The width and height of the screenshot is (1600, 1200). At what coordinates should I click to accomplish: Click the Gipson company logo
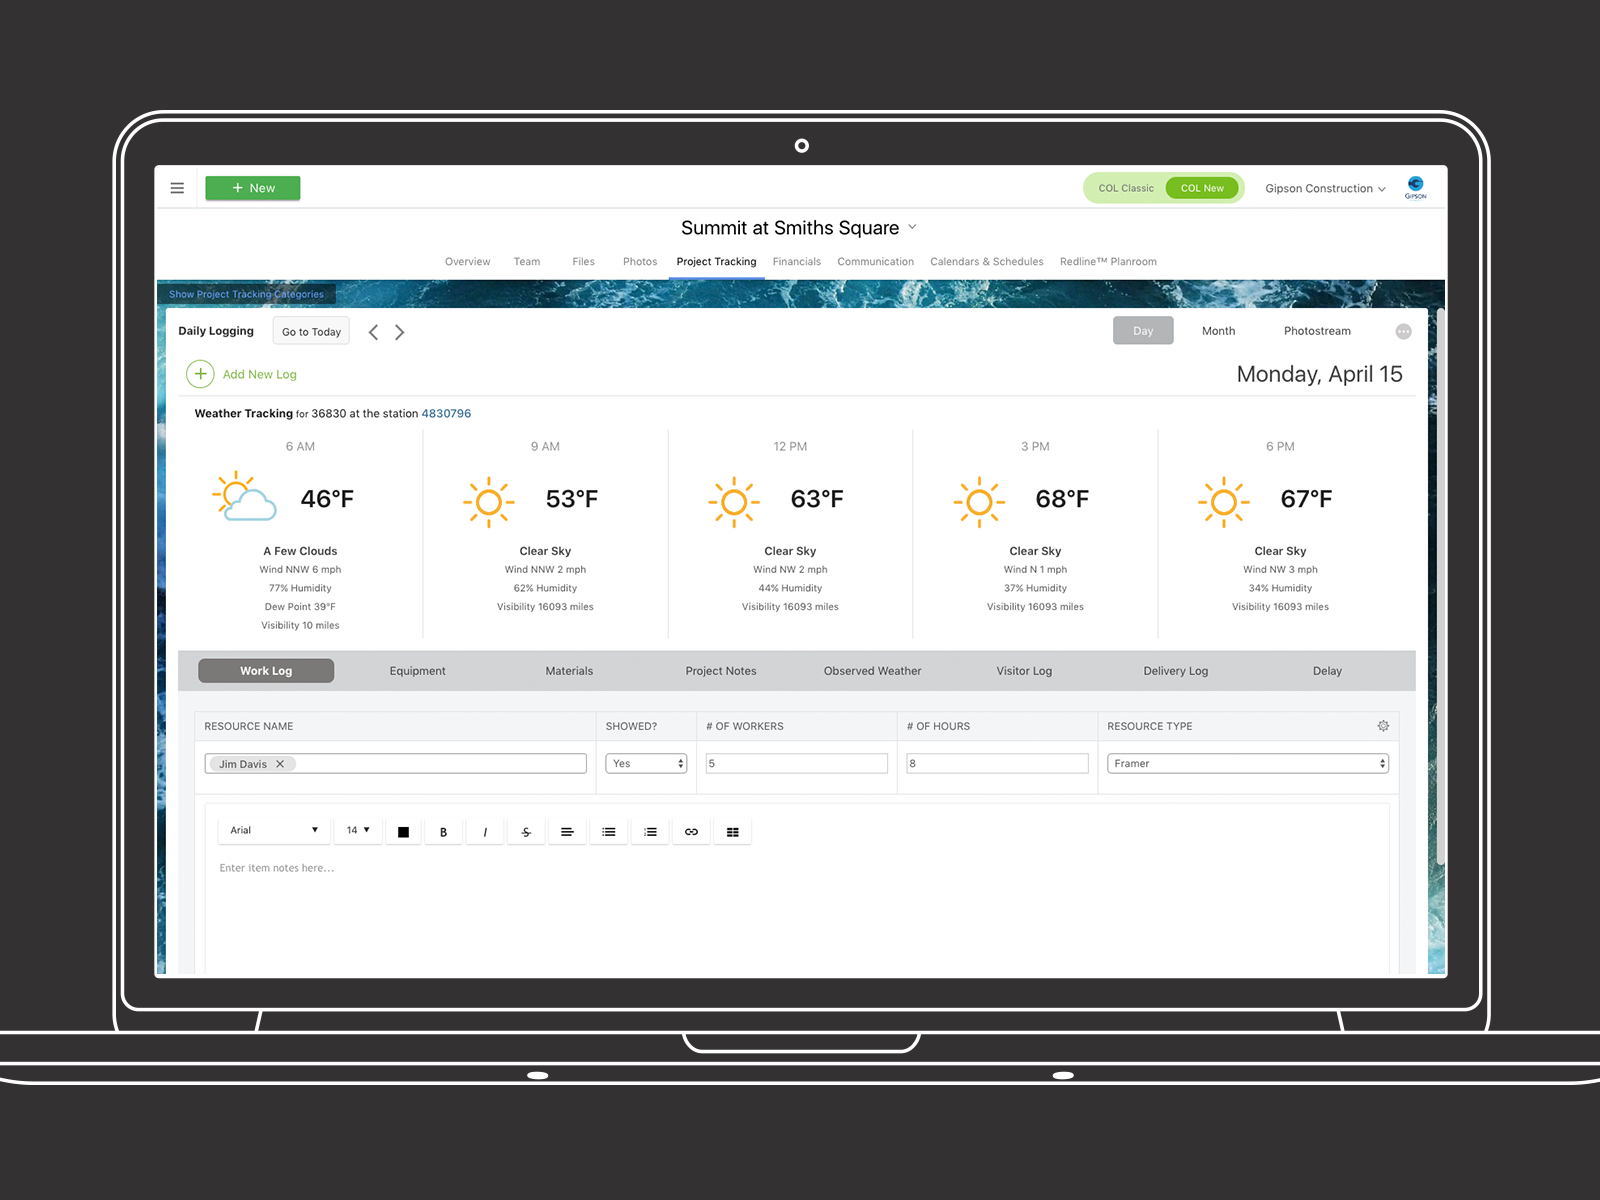(1416, 187)
